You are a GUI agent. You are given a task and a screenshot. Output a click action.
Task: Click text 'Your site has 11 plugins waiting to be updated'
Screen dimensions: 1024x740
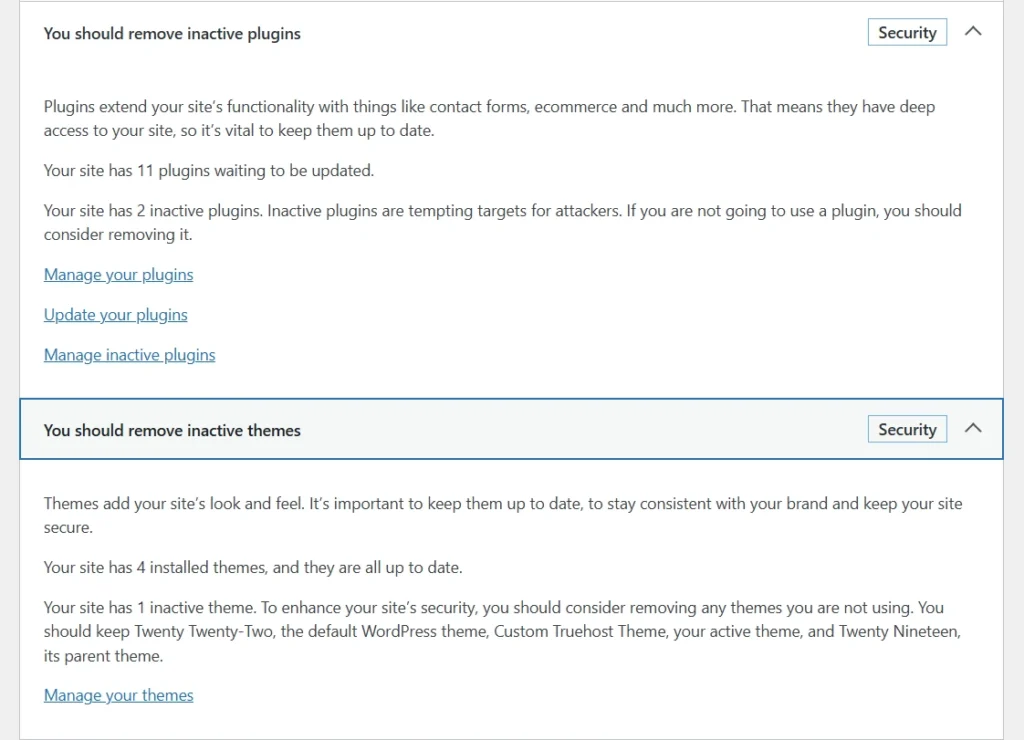(208, 170)
